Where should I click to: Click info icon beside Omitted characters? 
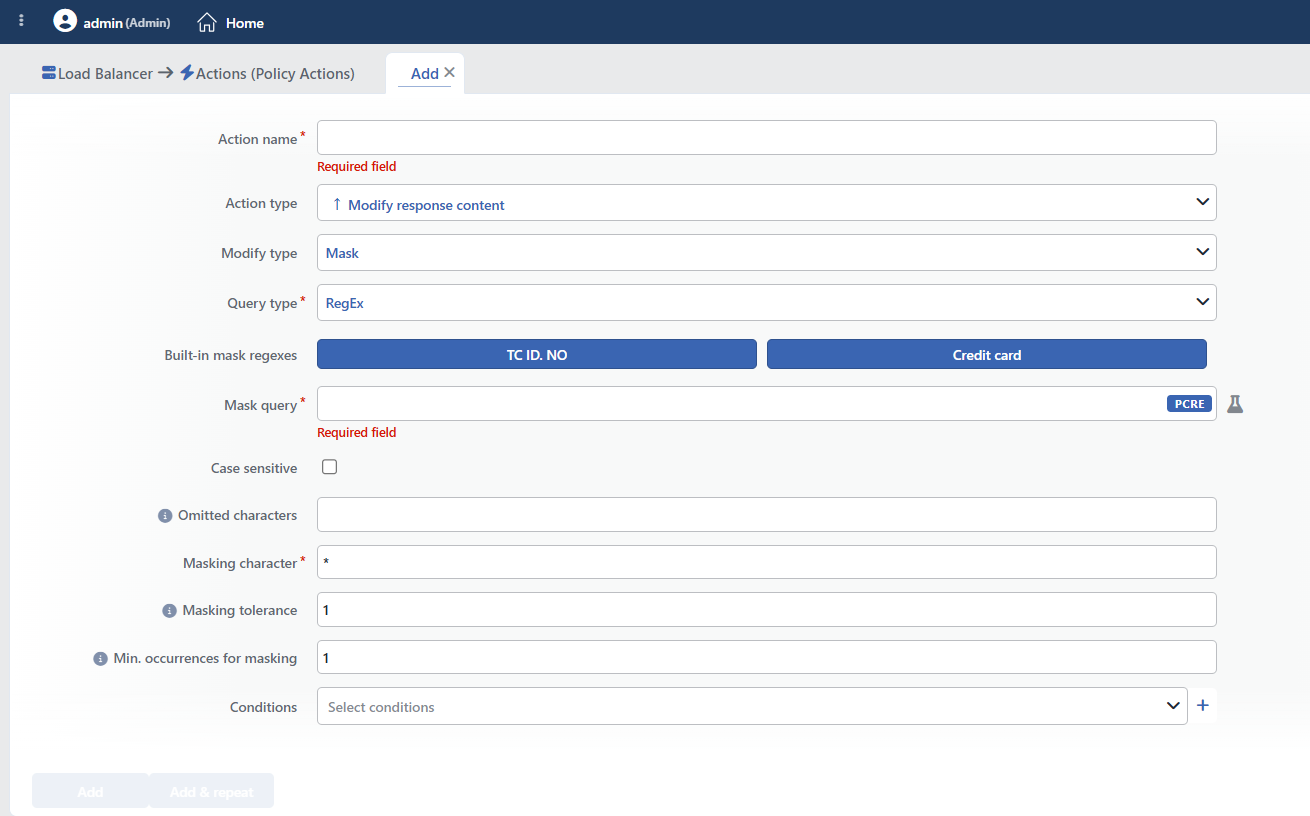point(165,516)
